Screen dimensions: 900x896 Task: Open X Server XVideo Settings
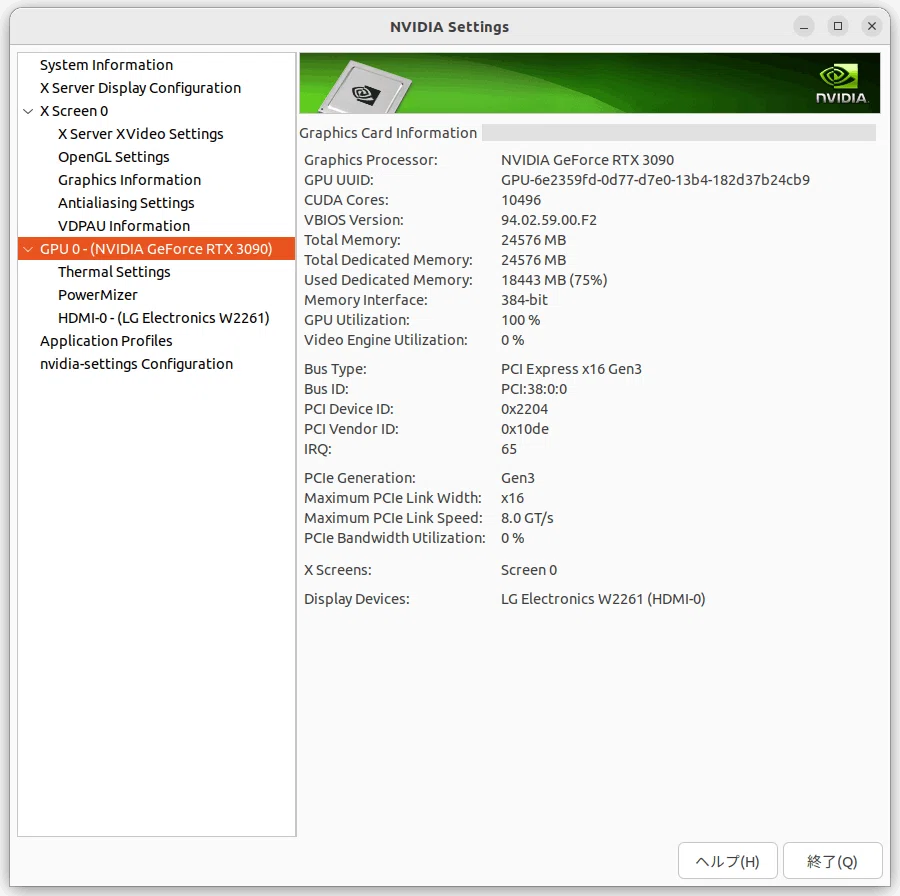141,134
